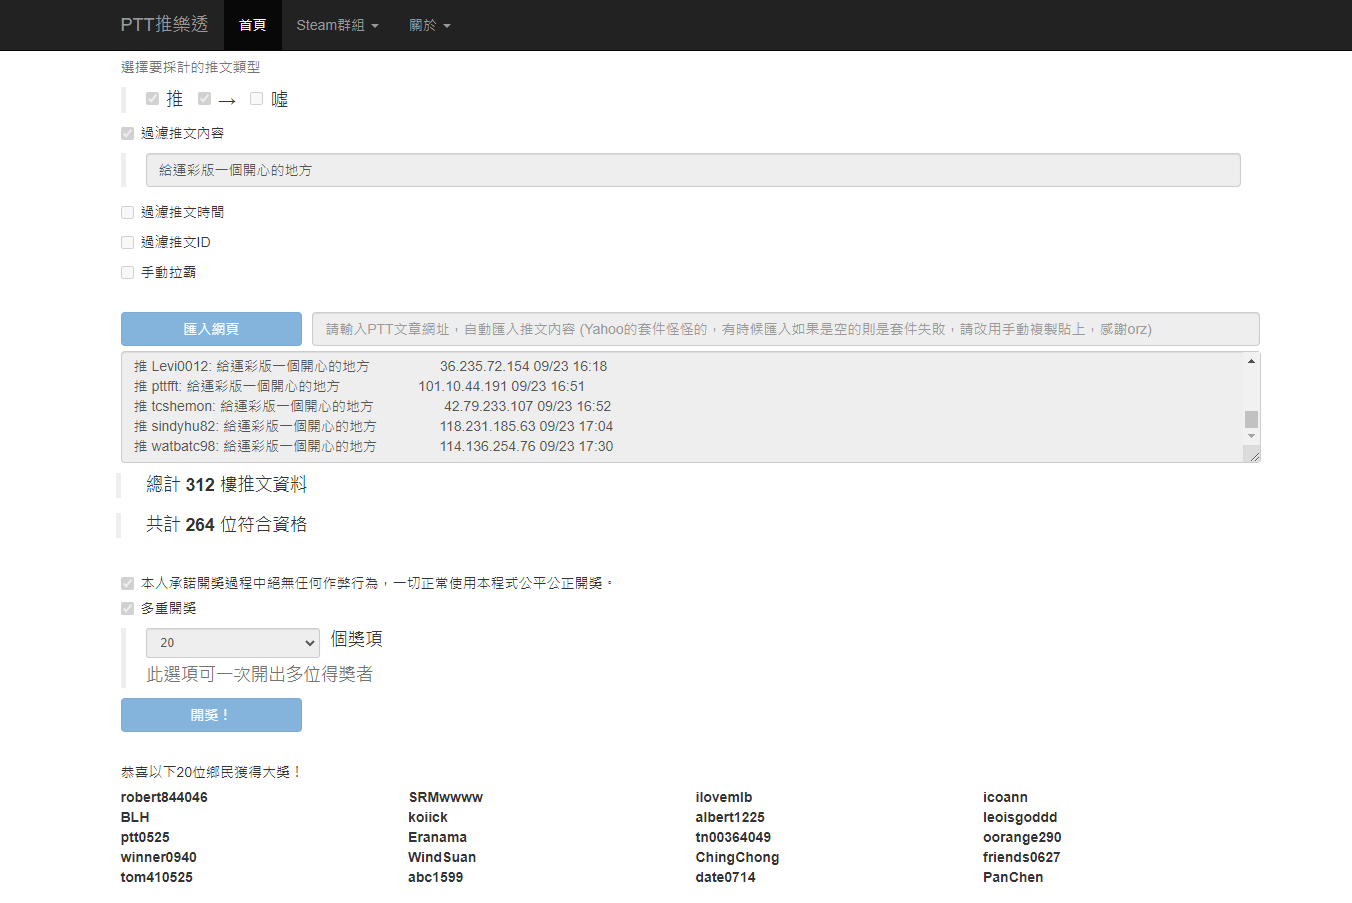The height and width of the screenshot is (903, 1352).
Task: Enable the 噓 checkbox
Action: coord(256,98)
